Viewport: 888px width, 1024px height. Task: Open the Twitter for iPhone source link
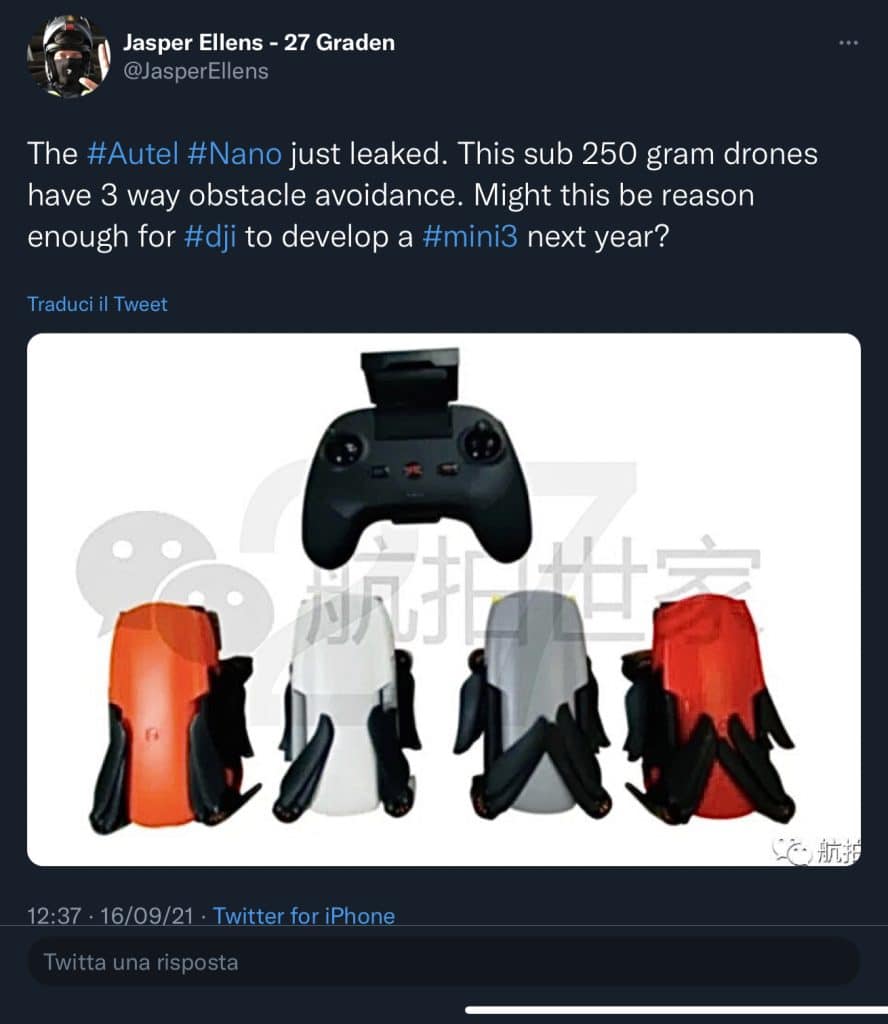304,916
